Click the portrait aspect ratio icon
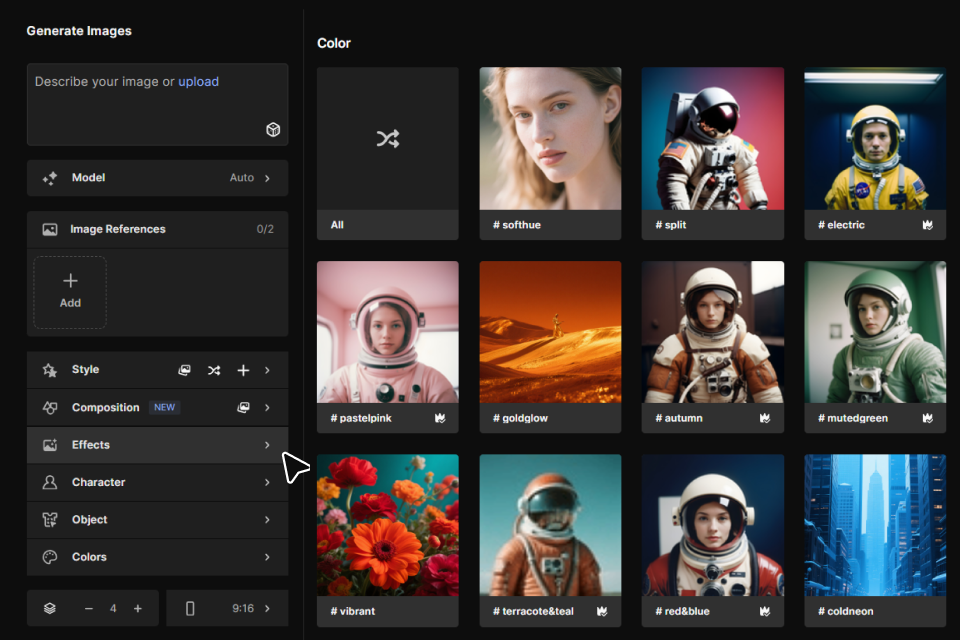Screen dimensions: 960x640 190,608
